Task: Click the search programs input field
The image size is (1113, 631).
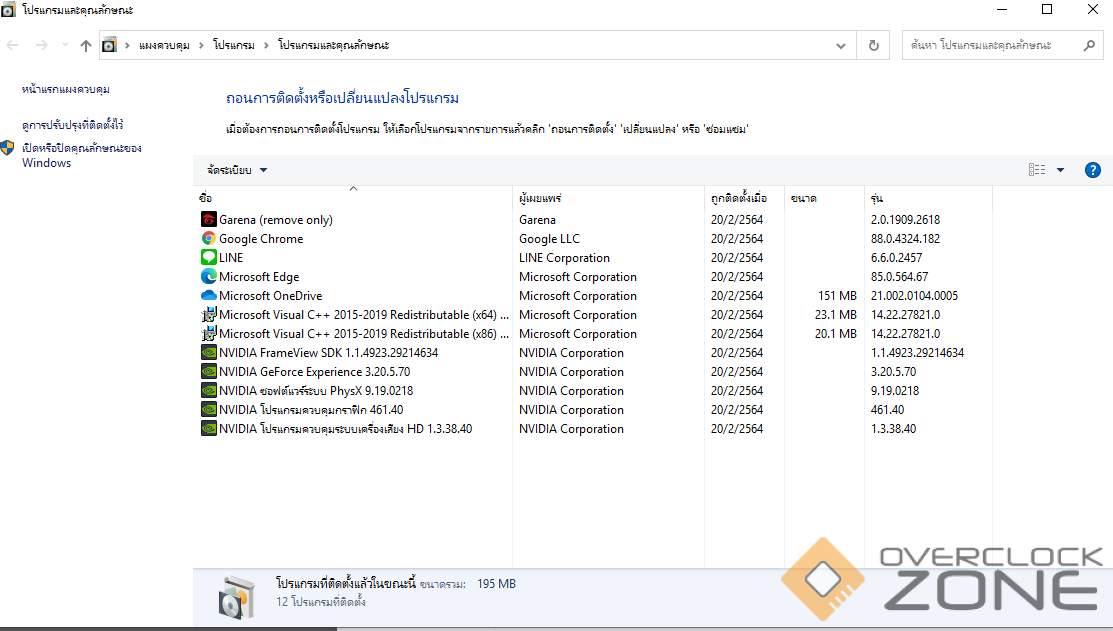Action: (990, 45)
